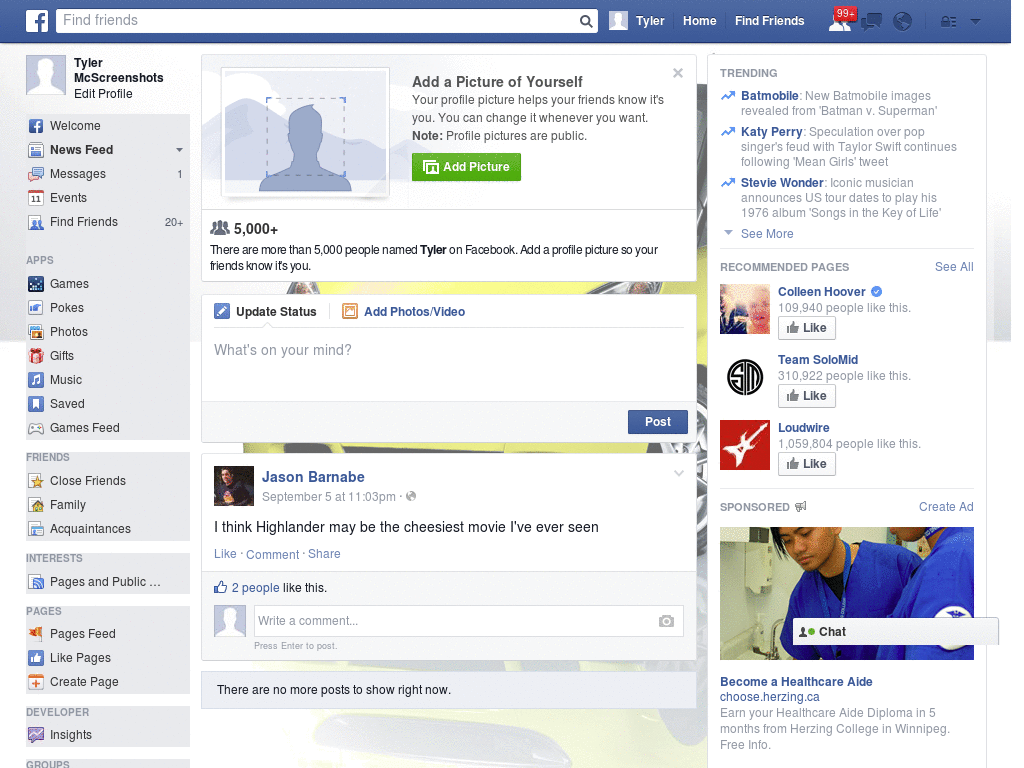
Task: Click the Pokes icon
Action: [x=36, y=308]
